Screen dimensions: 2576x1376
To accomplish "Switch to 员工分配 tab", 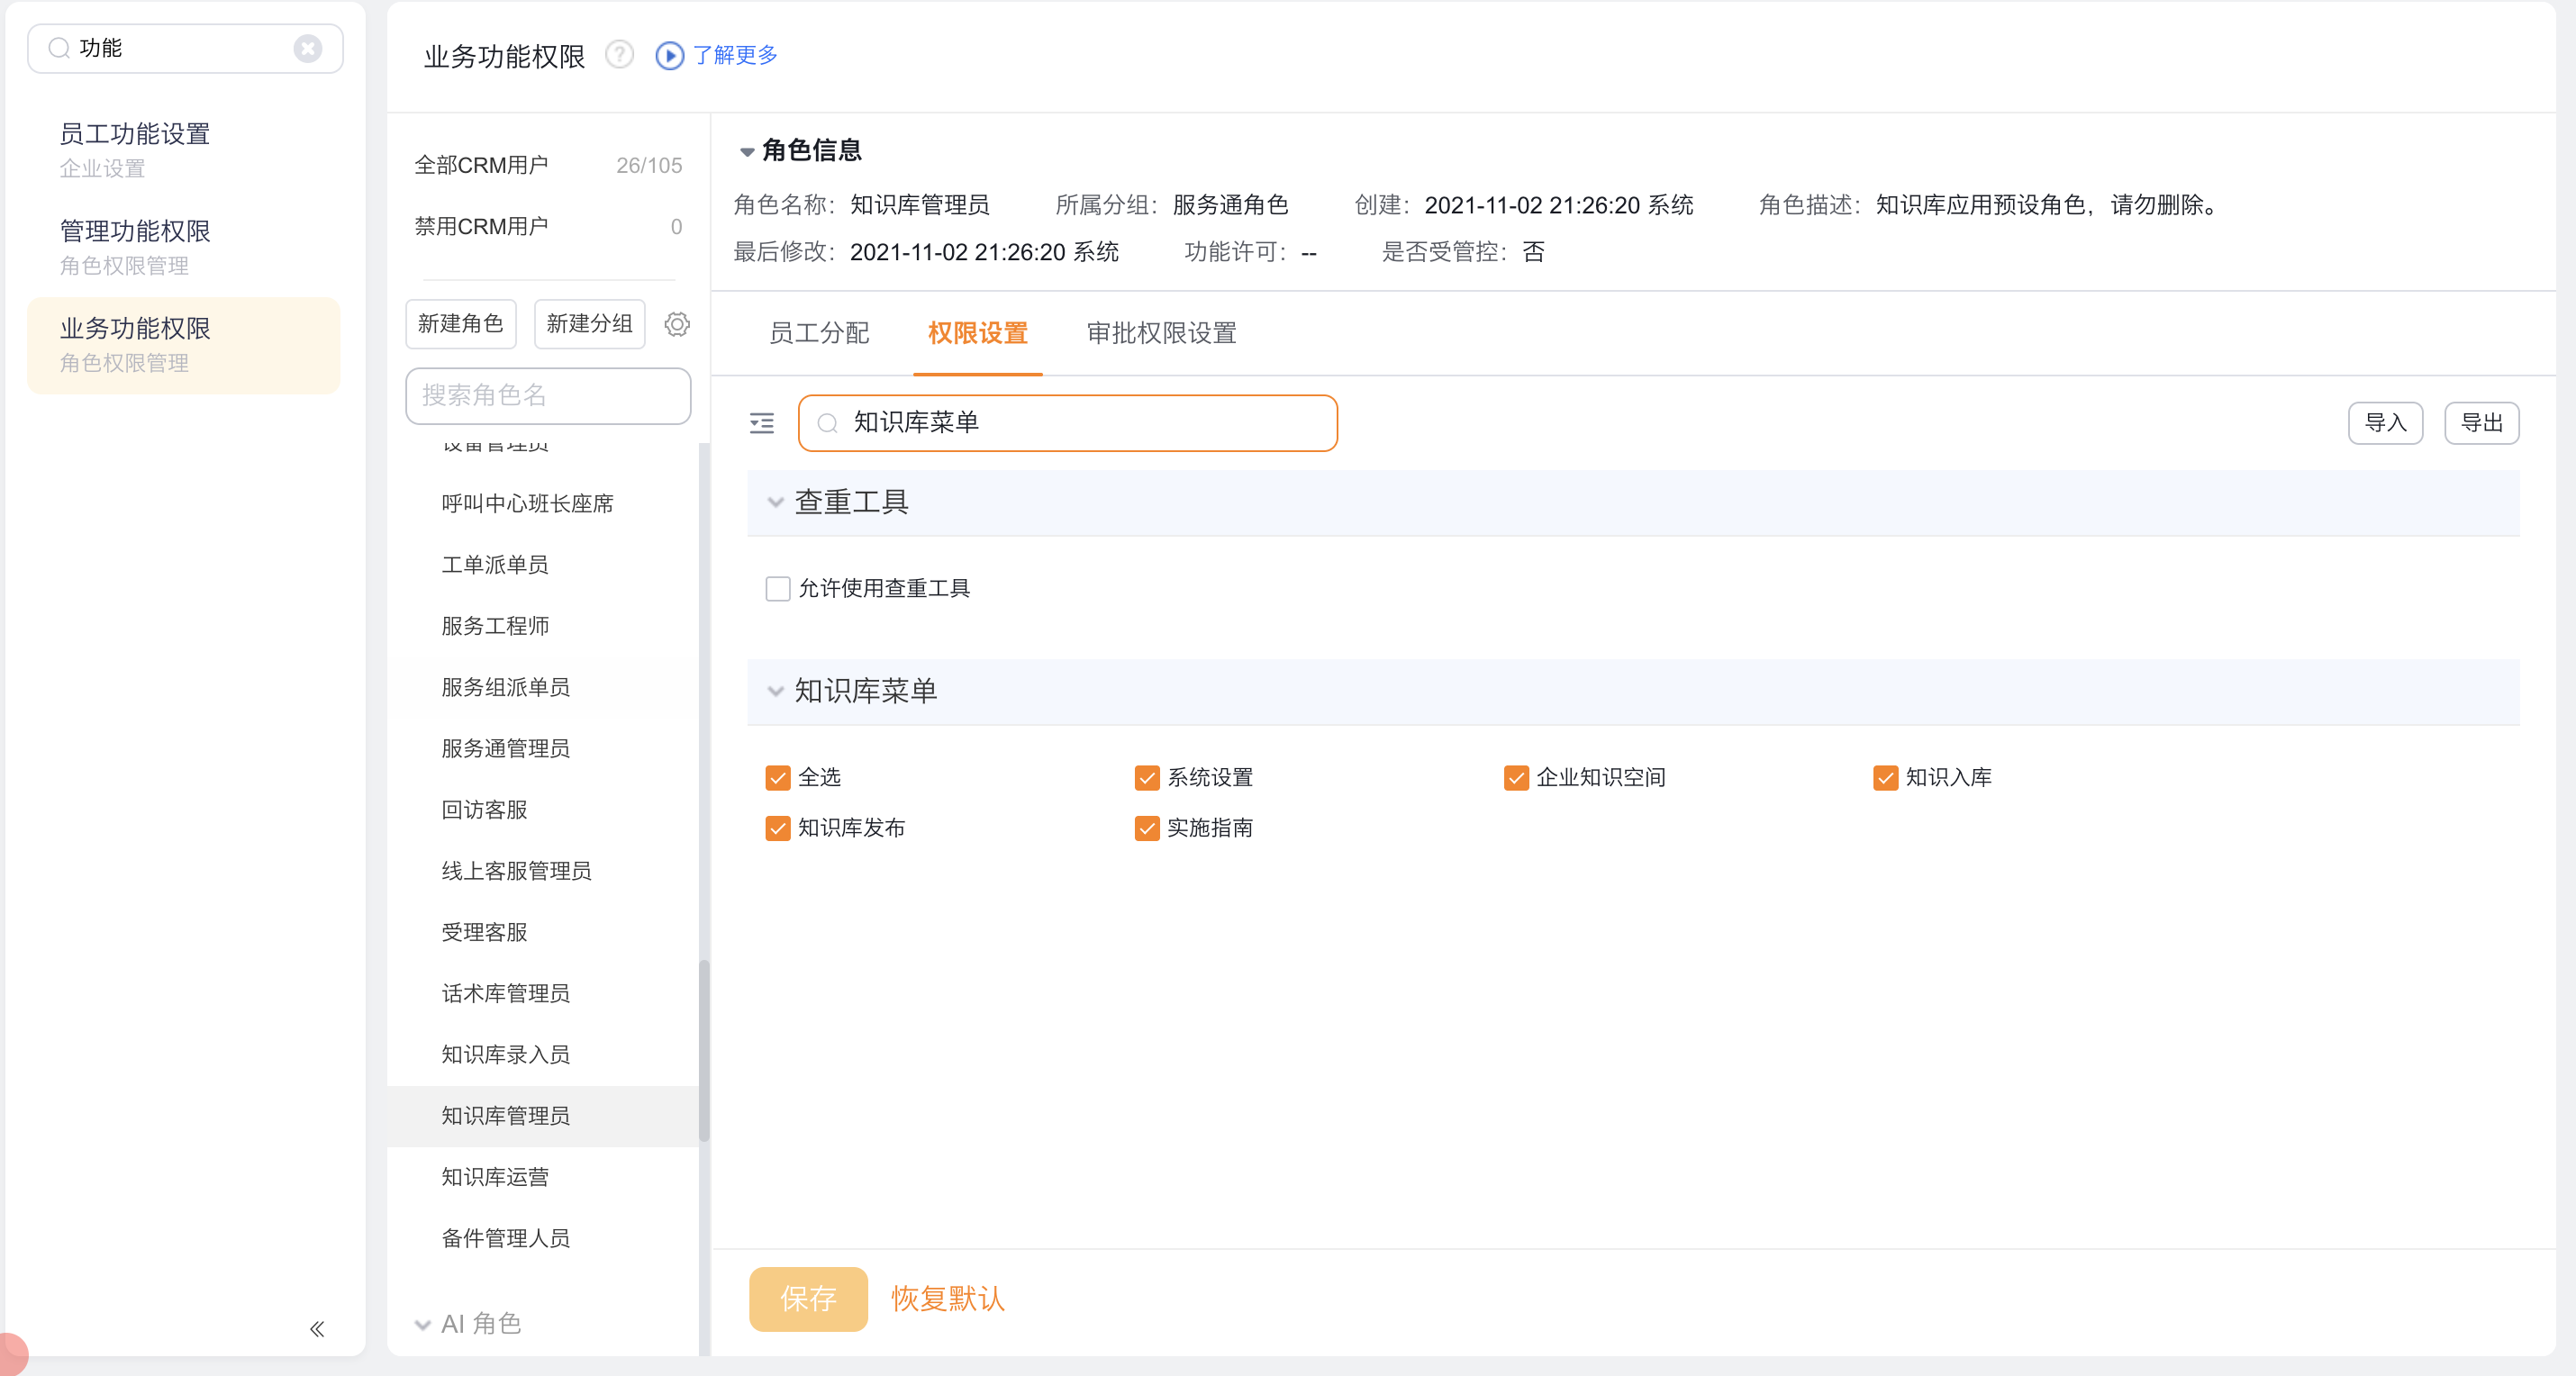I will tap(818, 333).
